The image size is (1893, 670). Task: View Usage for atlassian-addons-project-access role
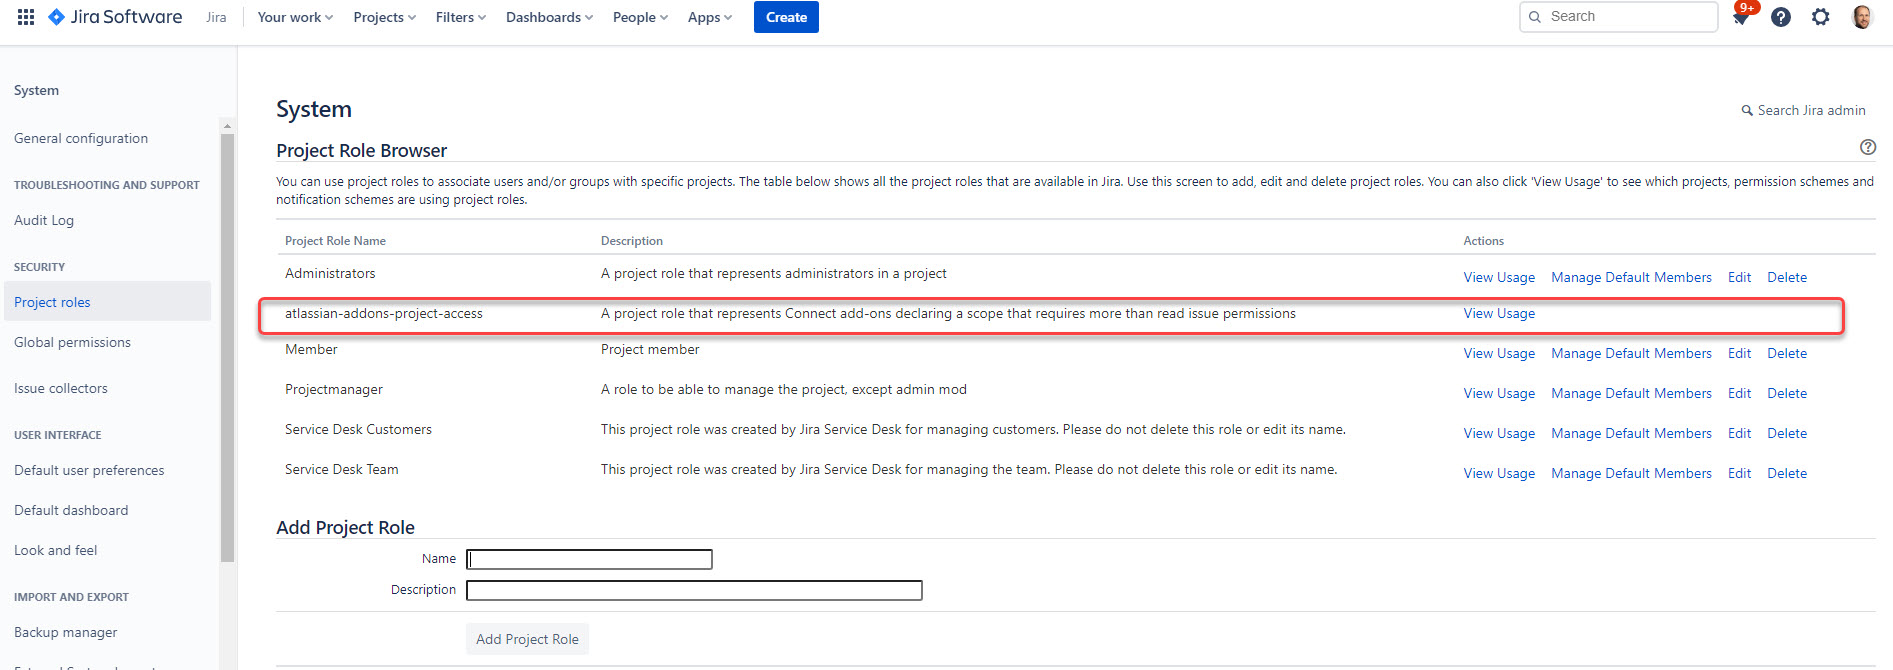tap(1499, 313)
